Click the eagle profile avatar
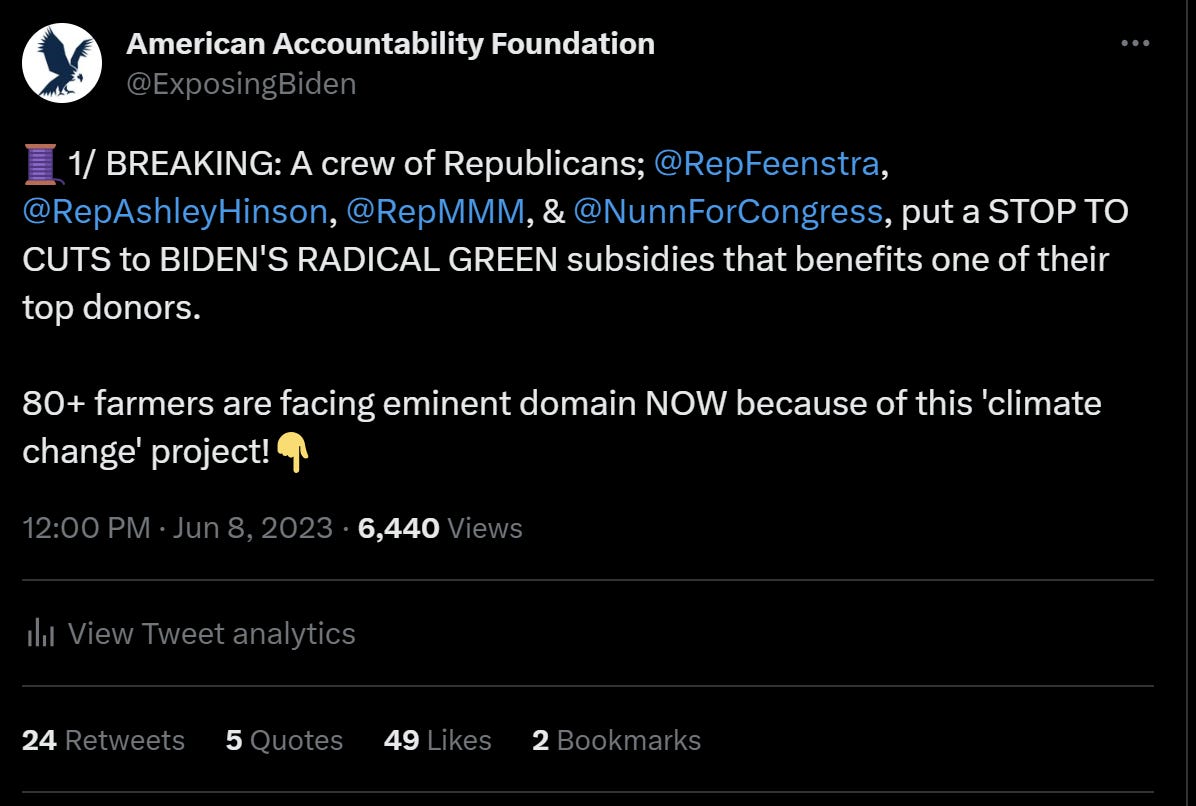 62,63
